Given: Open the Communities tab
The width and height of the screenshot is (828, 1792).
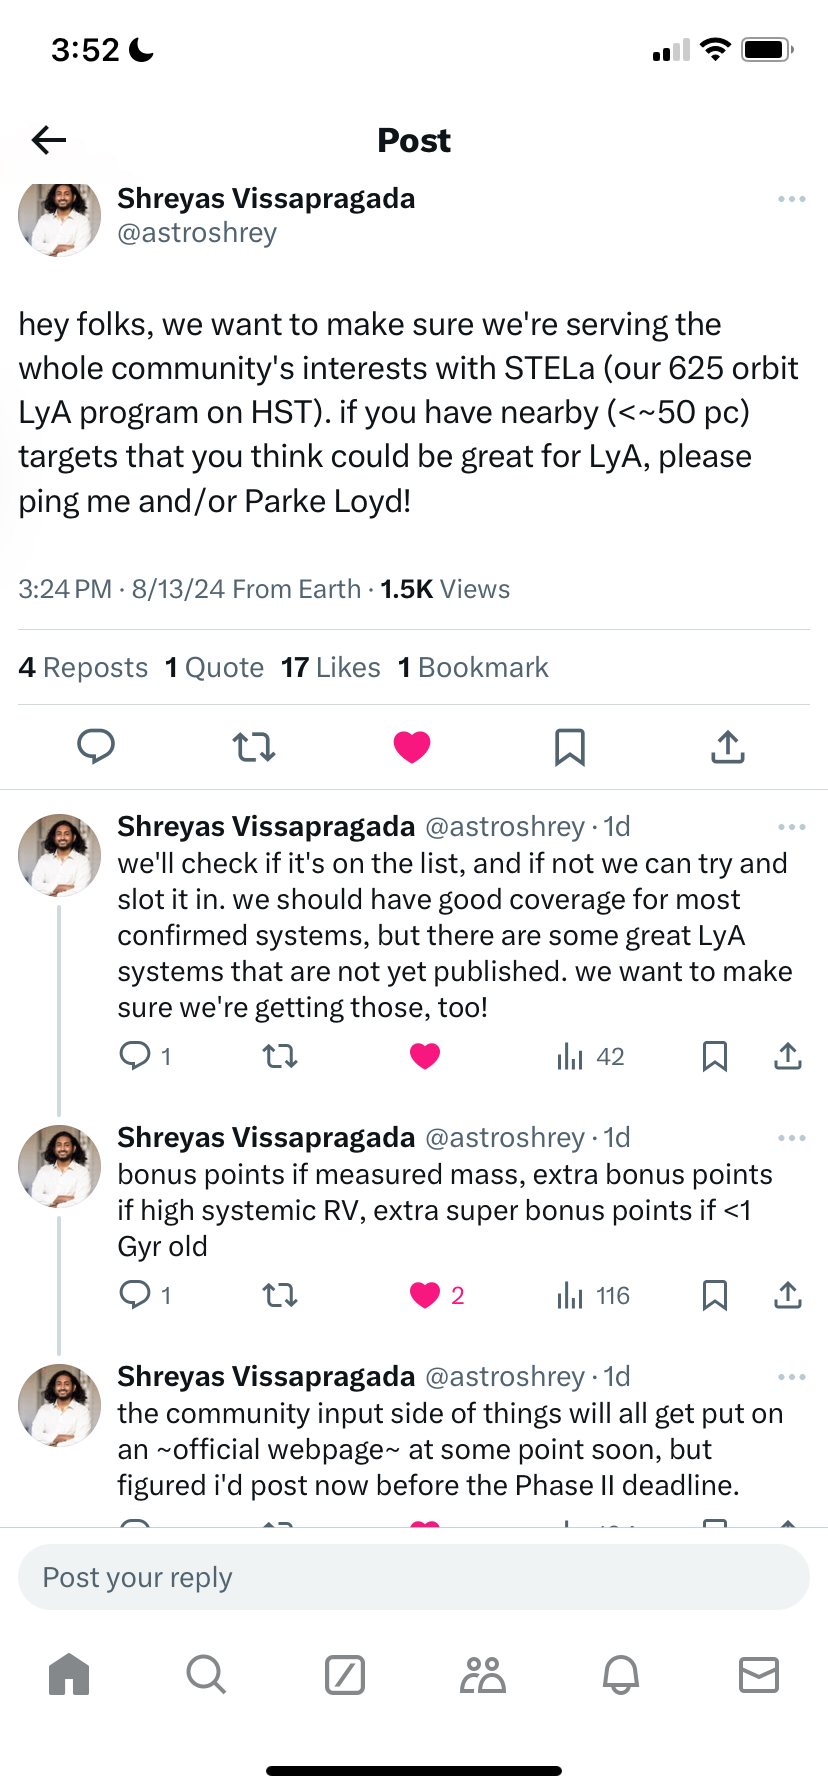Looking at the screenshot, I should click(x=483, y=1674).
